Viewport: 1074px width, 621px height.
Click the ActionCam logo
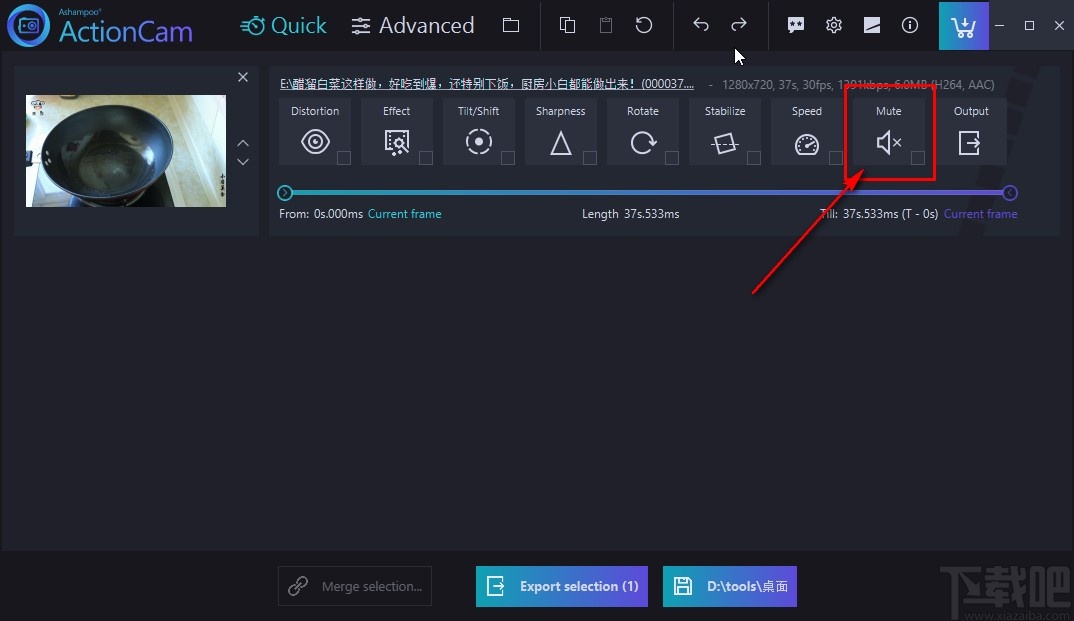100,26
